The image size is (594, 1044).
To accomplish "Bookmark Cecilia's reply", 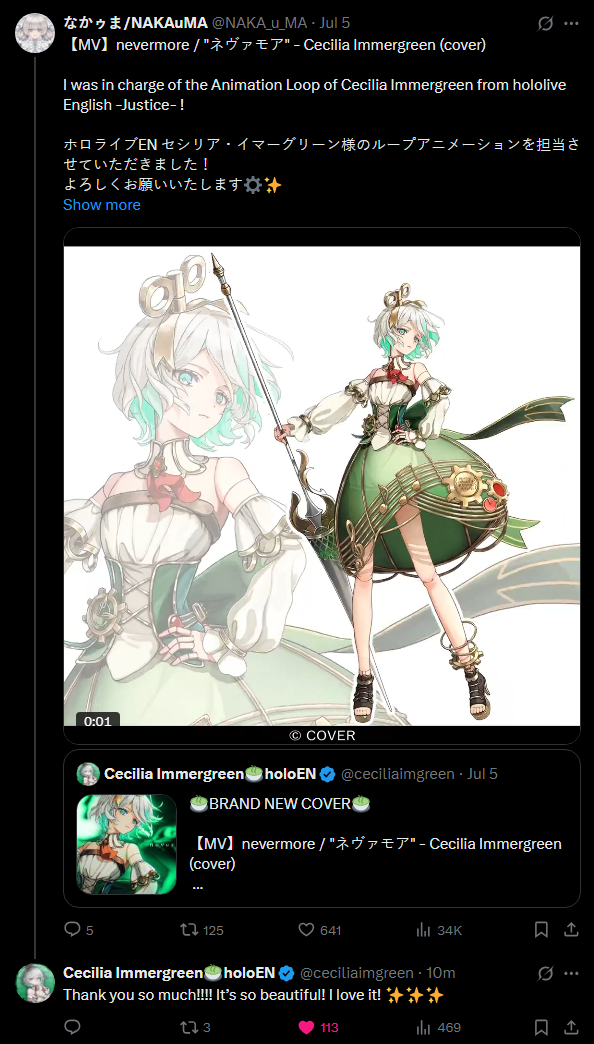I will (541, 1027).
